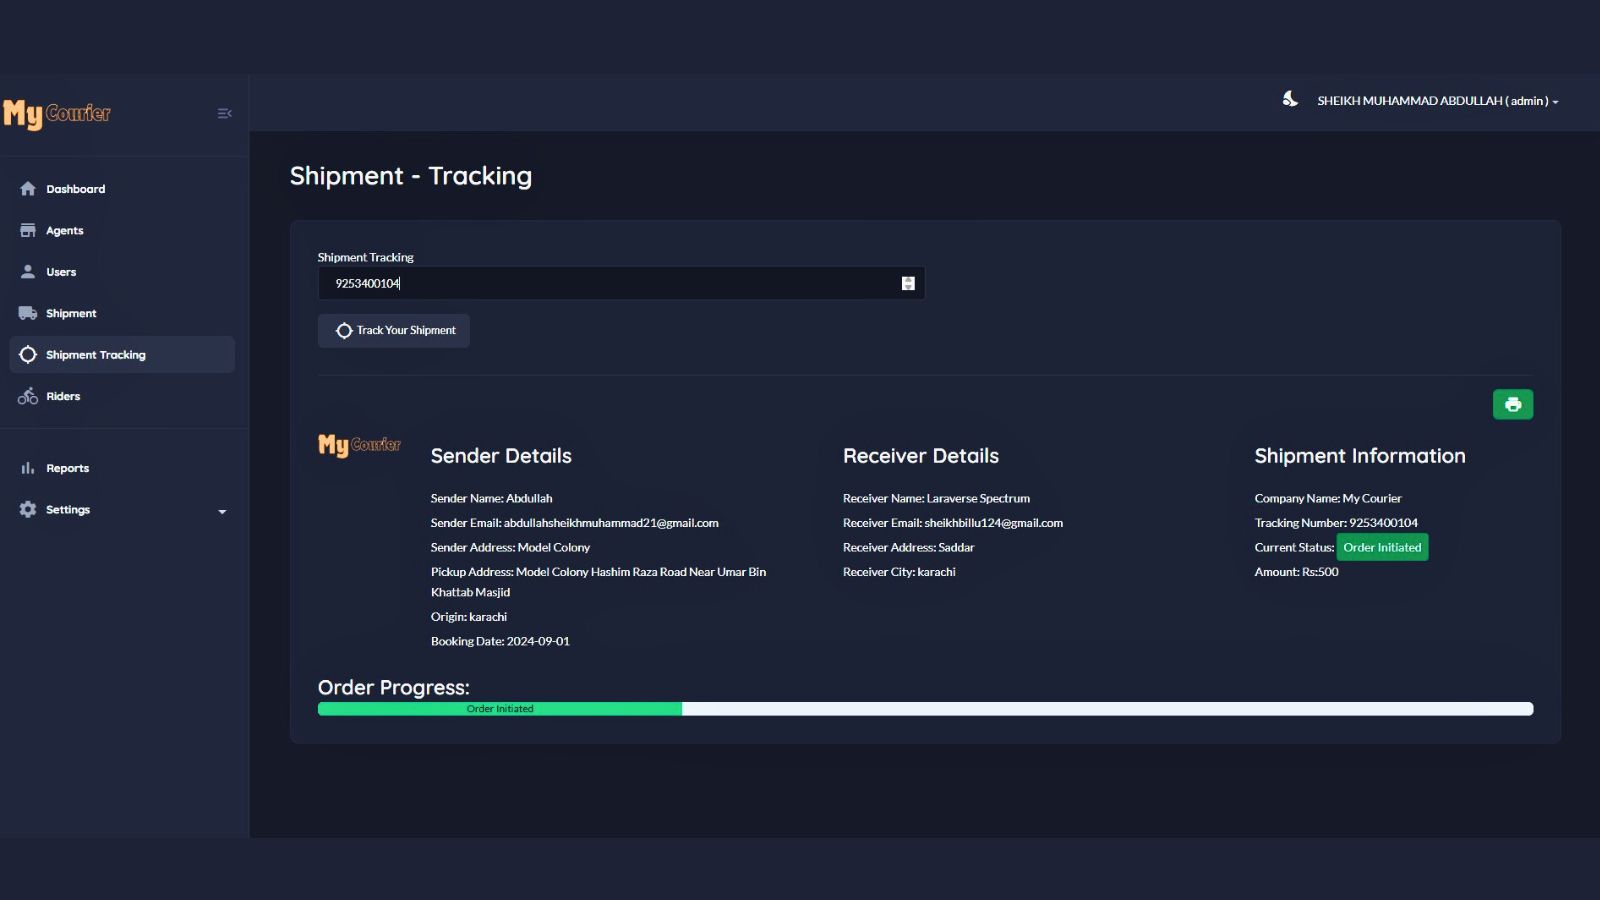Click the sender email abdullahsheikhmuhammad21@gmail.com

coord(611,523)
